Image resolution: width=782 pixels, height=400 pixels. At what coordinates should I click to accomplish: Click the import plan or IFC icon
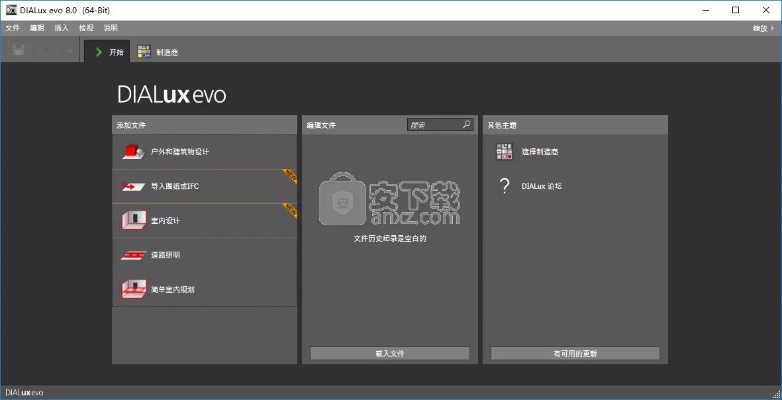[x=133, y=186]
